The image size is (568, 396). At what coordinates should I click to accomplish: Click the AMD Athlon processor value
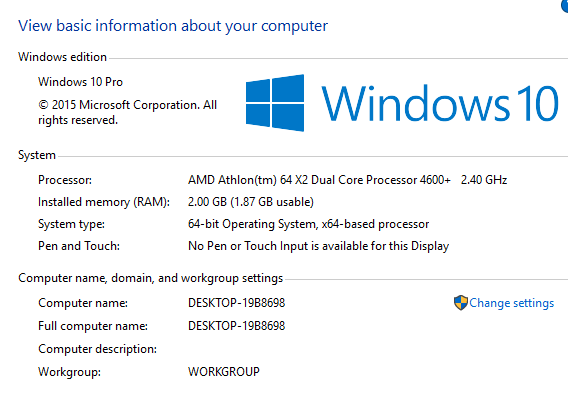click(319, 180)
